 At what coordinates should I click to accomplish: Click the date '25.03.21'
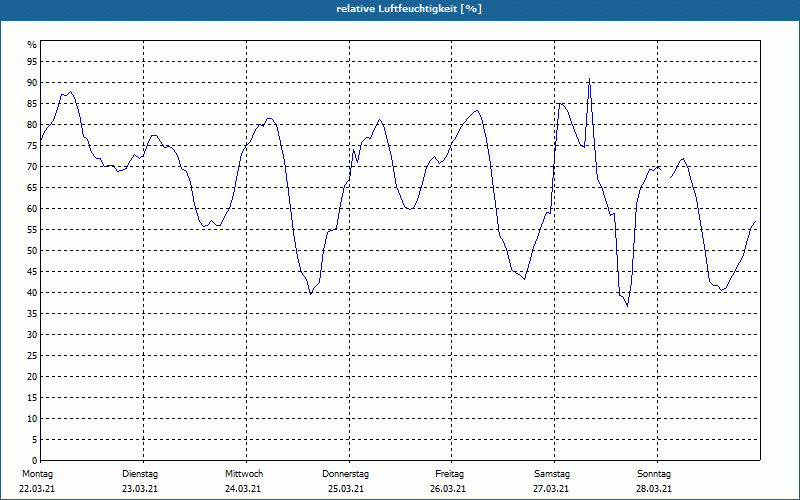tap(346, 489)
